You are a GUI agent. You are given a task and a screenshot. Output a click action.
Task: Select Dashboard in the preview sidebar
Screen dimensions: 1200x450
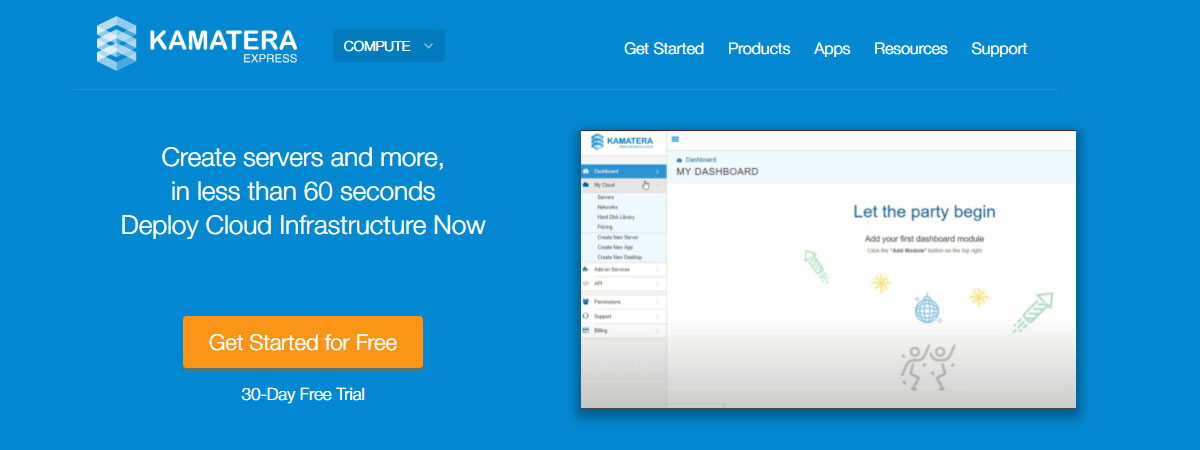623,171
